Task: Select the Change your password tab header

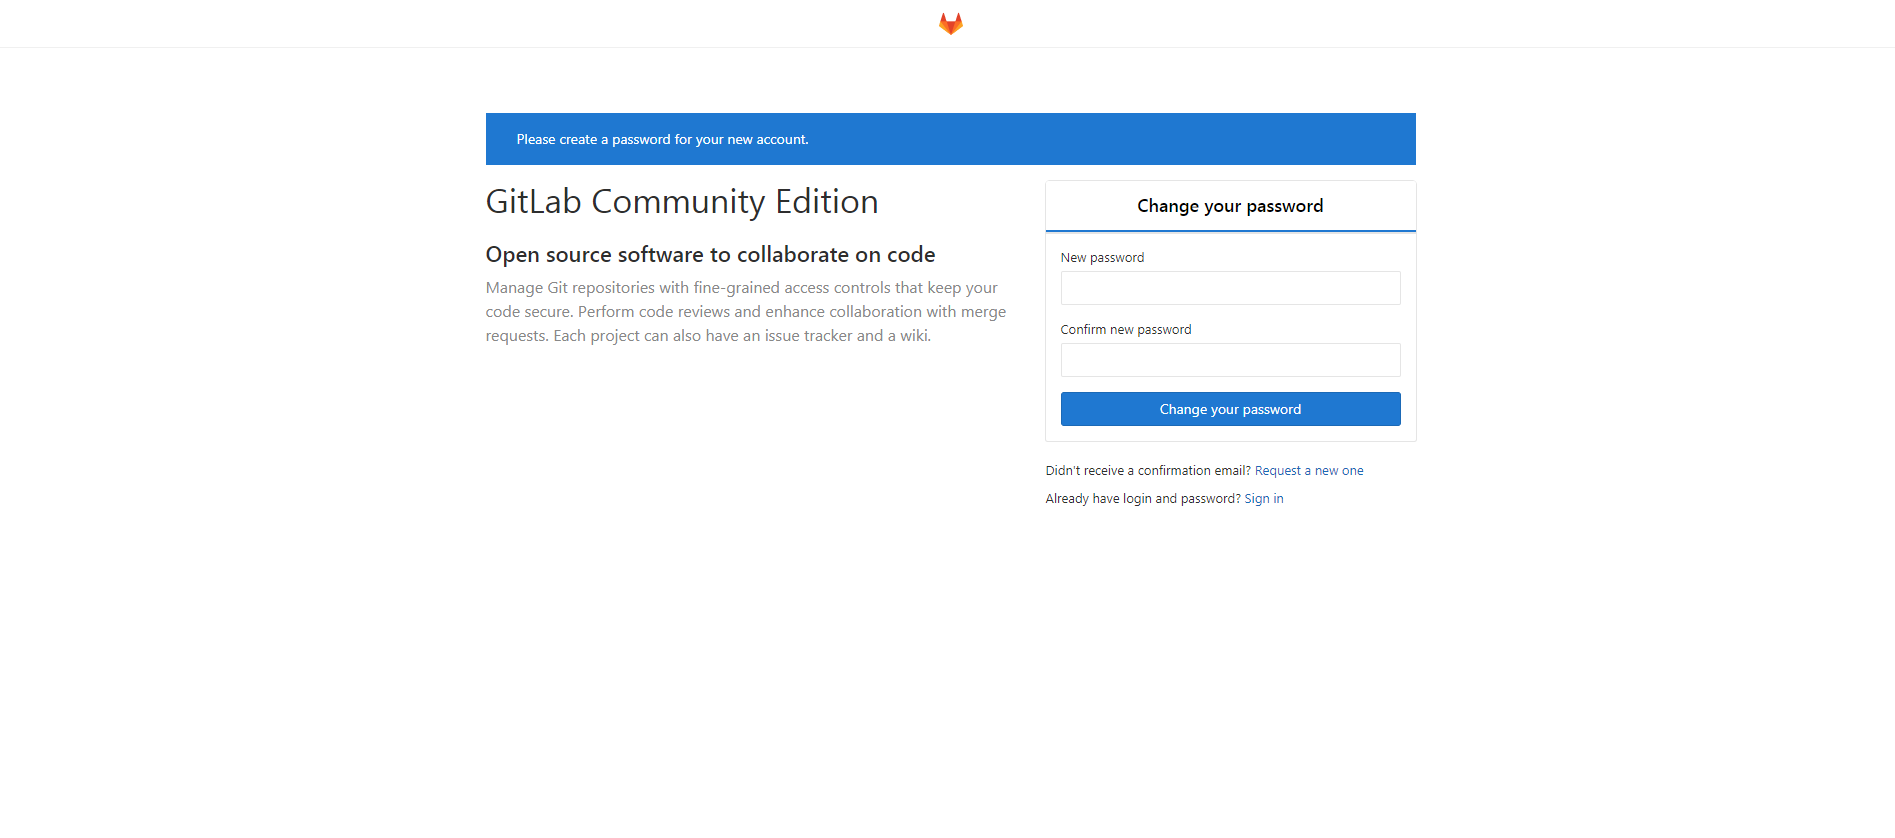Action: point(1230,206)
